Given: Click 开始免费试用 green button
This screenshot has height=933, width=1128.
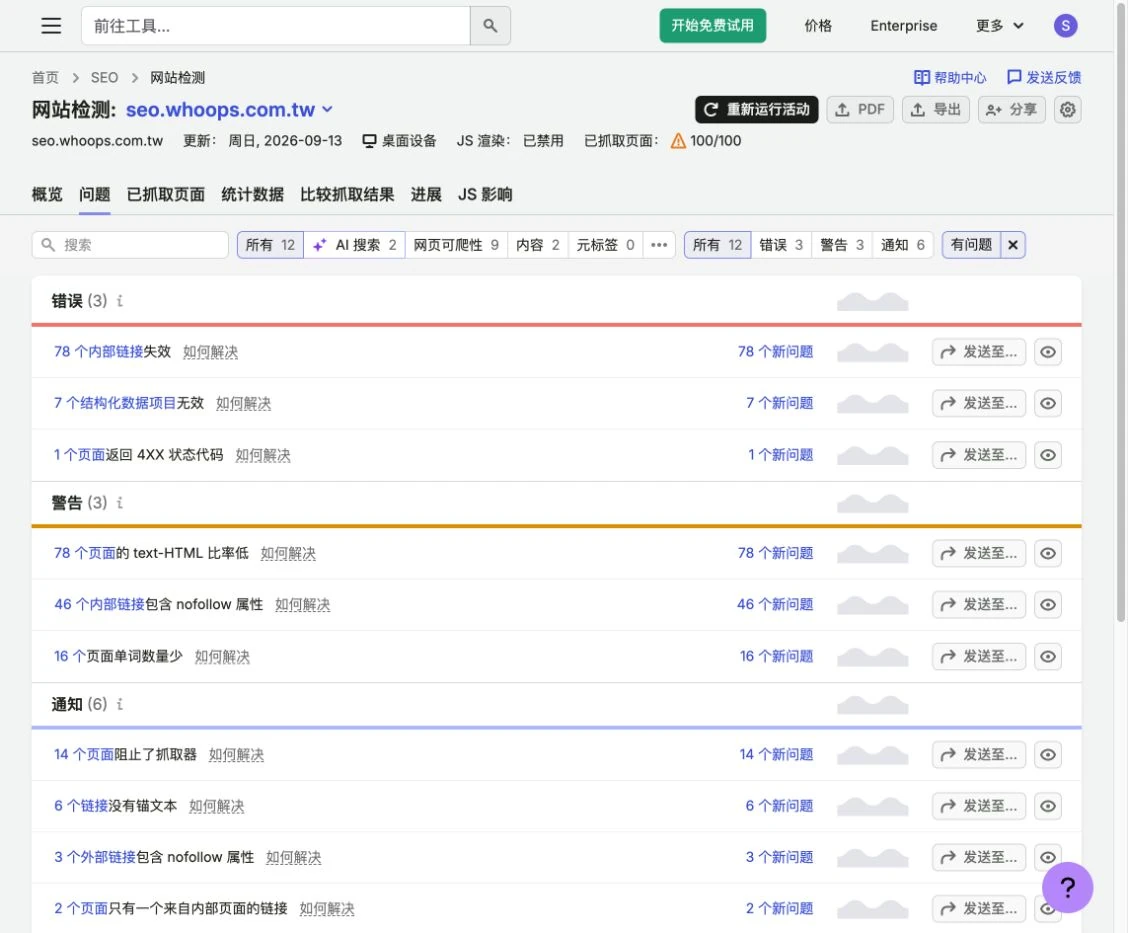Looking at the screenshot, I should tap(712, 26).
